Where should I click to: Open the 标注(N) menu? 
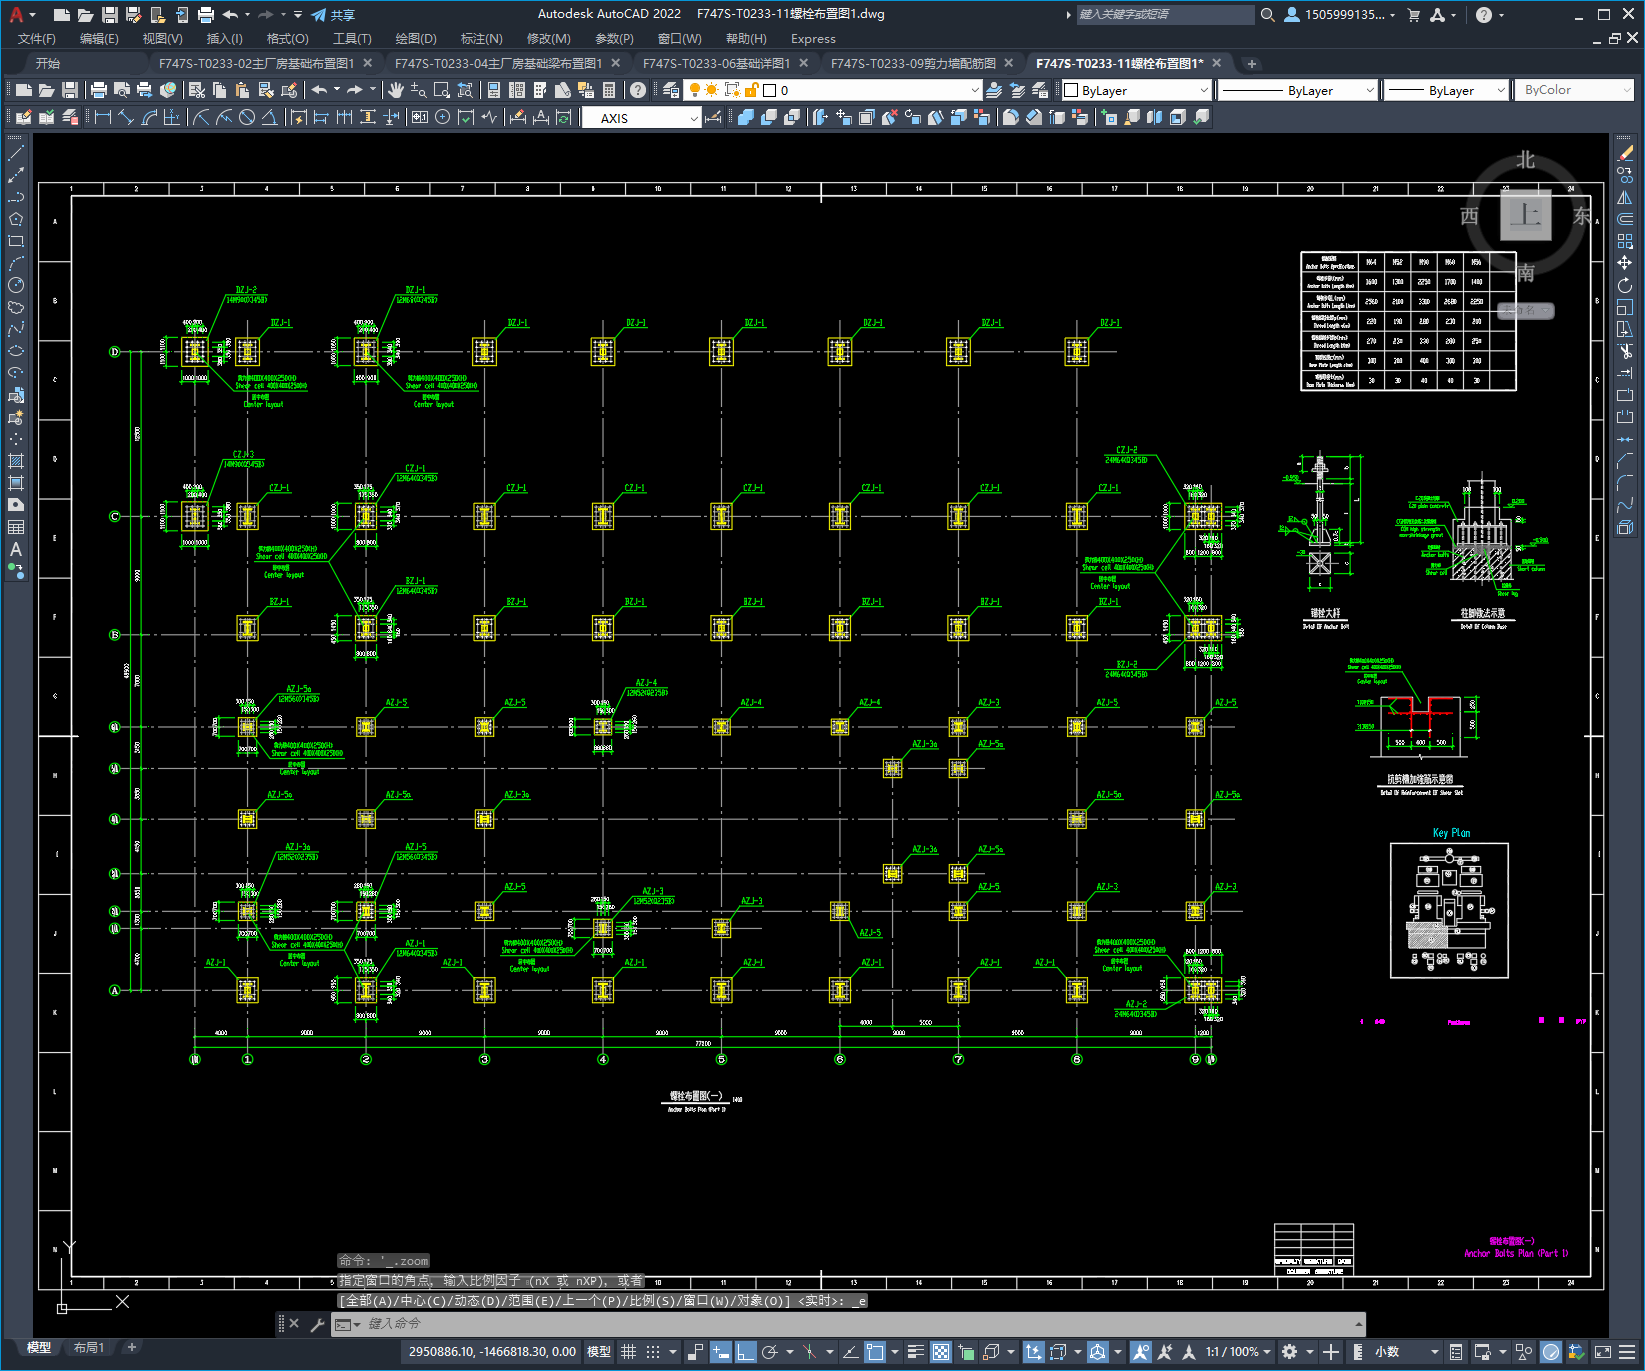481,39
